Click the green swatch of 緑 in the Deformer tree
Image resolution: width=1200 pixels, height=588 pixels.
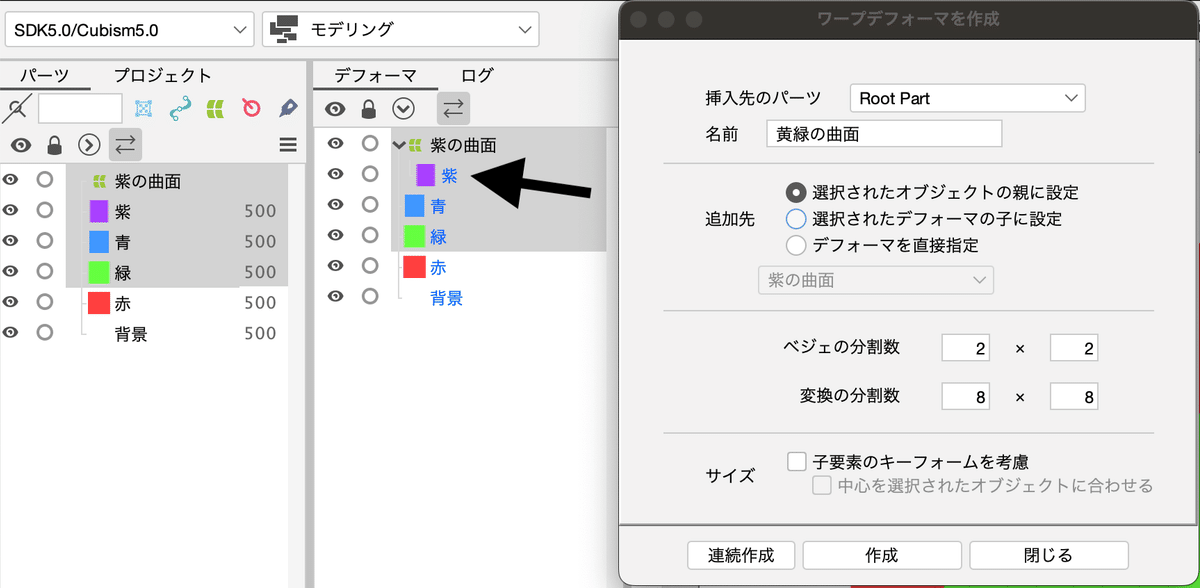coord(415,236)
